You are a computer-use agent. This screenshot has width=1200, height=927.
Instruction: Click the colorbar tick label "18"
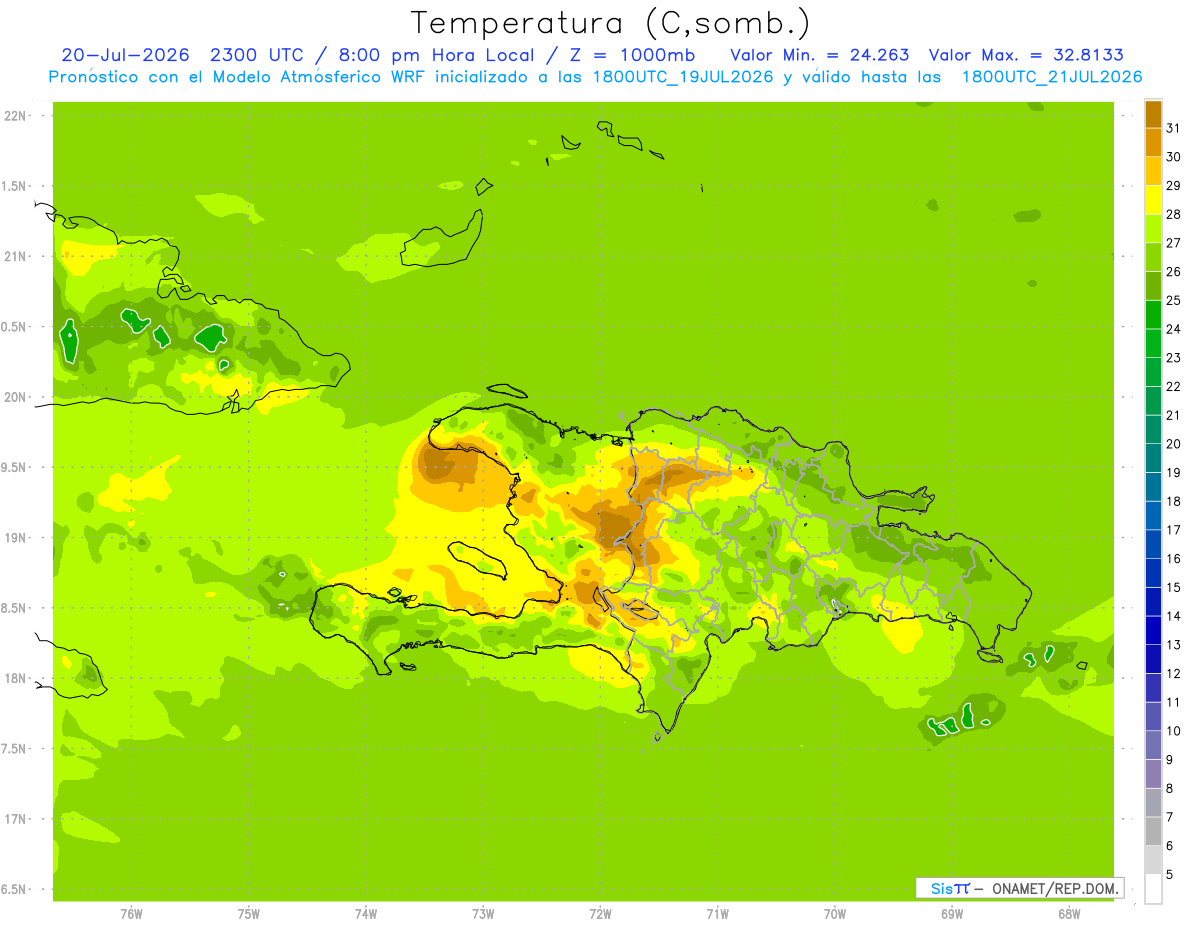tap(1174, 501)
